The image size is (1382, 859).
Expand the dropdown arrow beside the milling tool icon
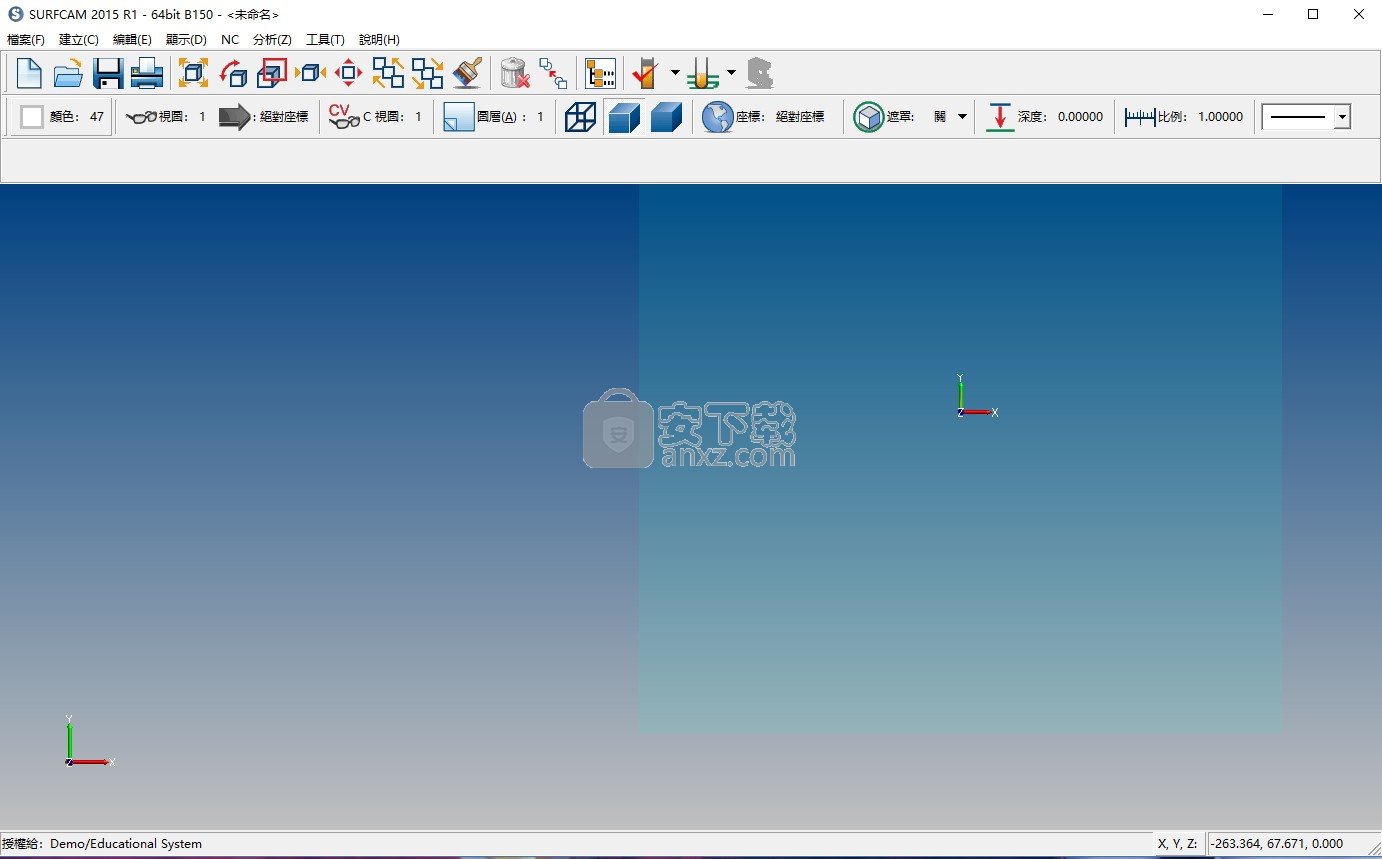[731, 73]
